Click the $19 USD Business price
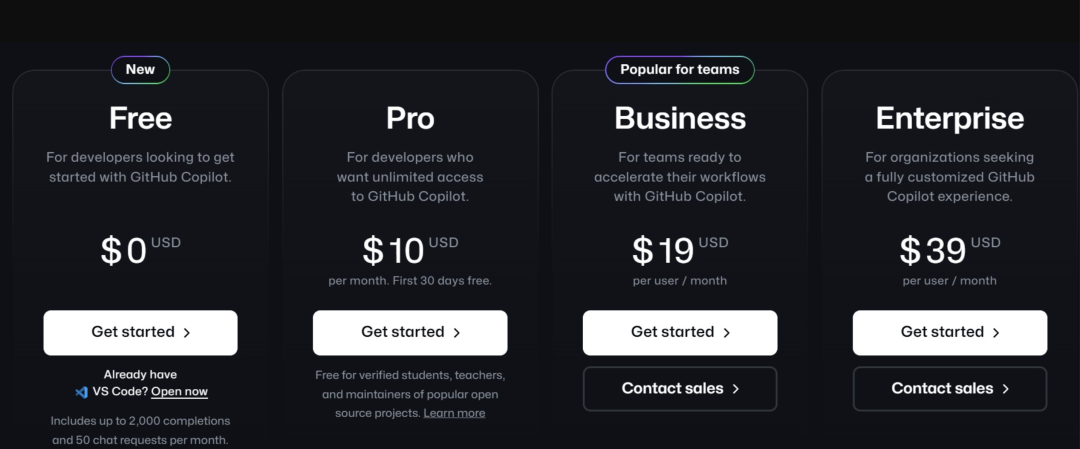Screen dimensions: 1080x449 pyautogui.click(x=680, y=250)
